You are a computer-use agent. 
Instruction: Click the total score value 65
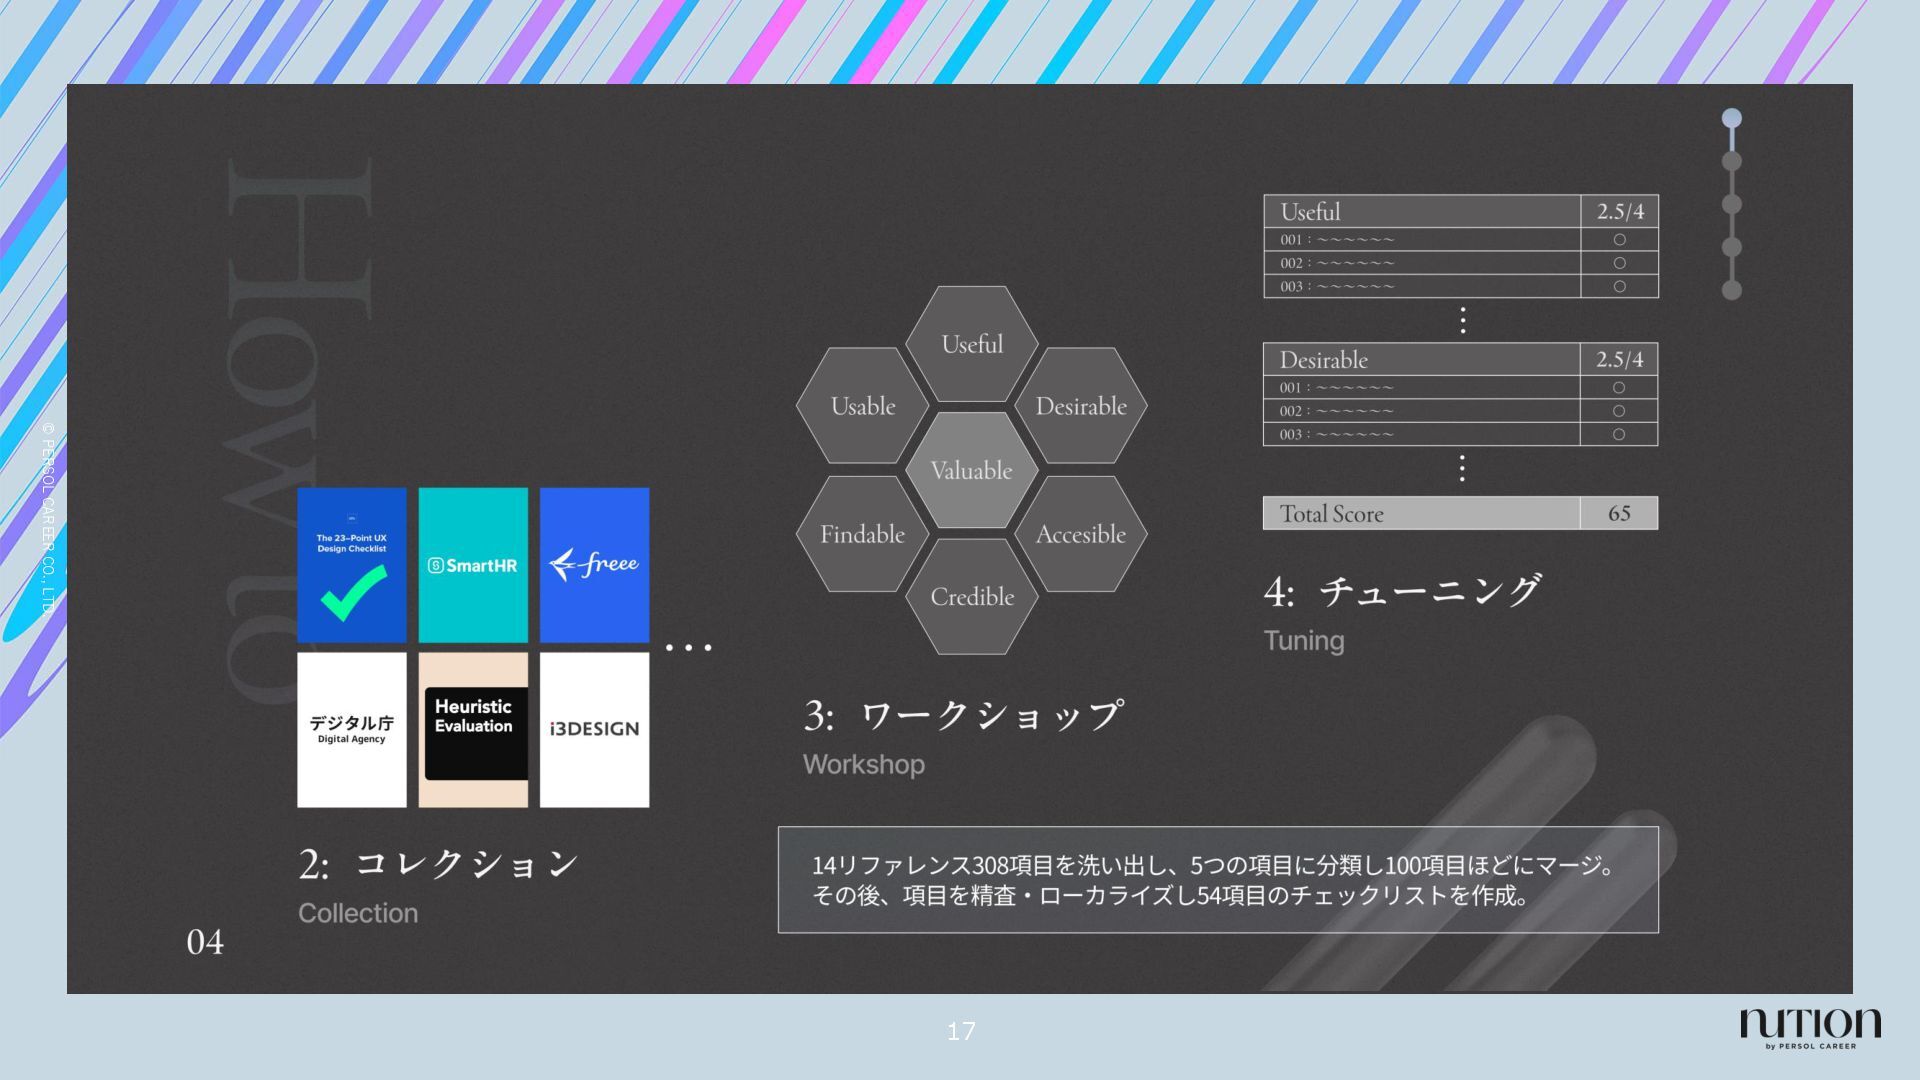[1619, 513]
